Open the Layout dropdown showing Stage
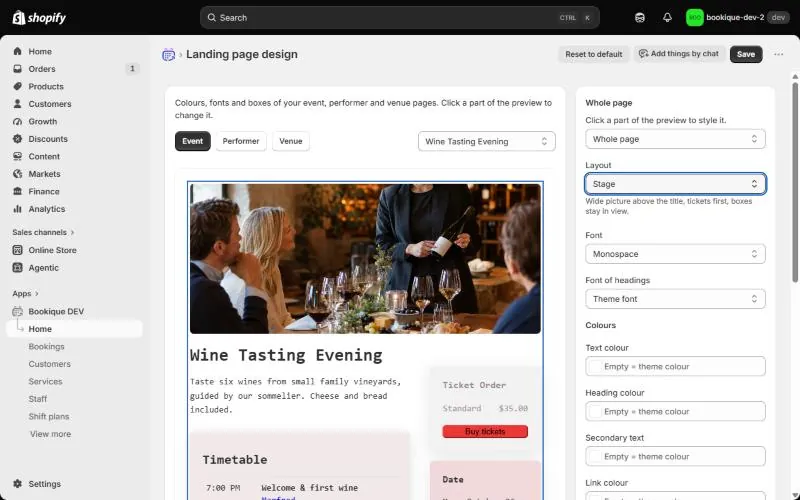800x500 pixels. pyautogui.click(x=676, y=184)
